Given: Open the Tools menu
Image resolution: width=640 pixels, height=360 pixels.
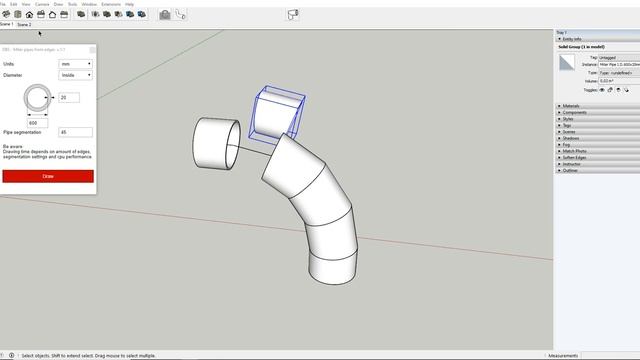Looking at the screenshot, I should tap(72, 4).
